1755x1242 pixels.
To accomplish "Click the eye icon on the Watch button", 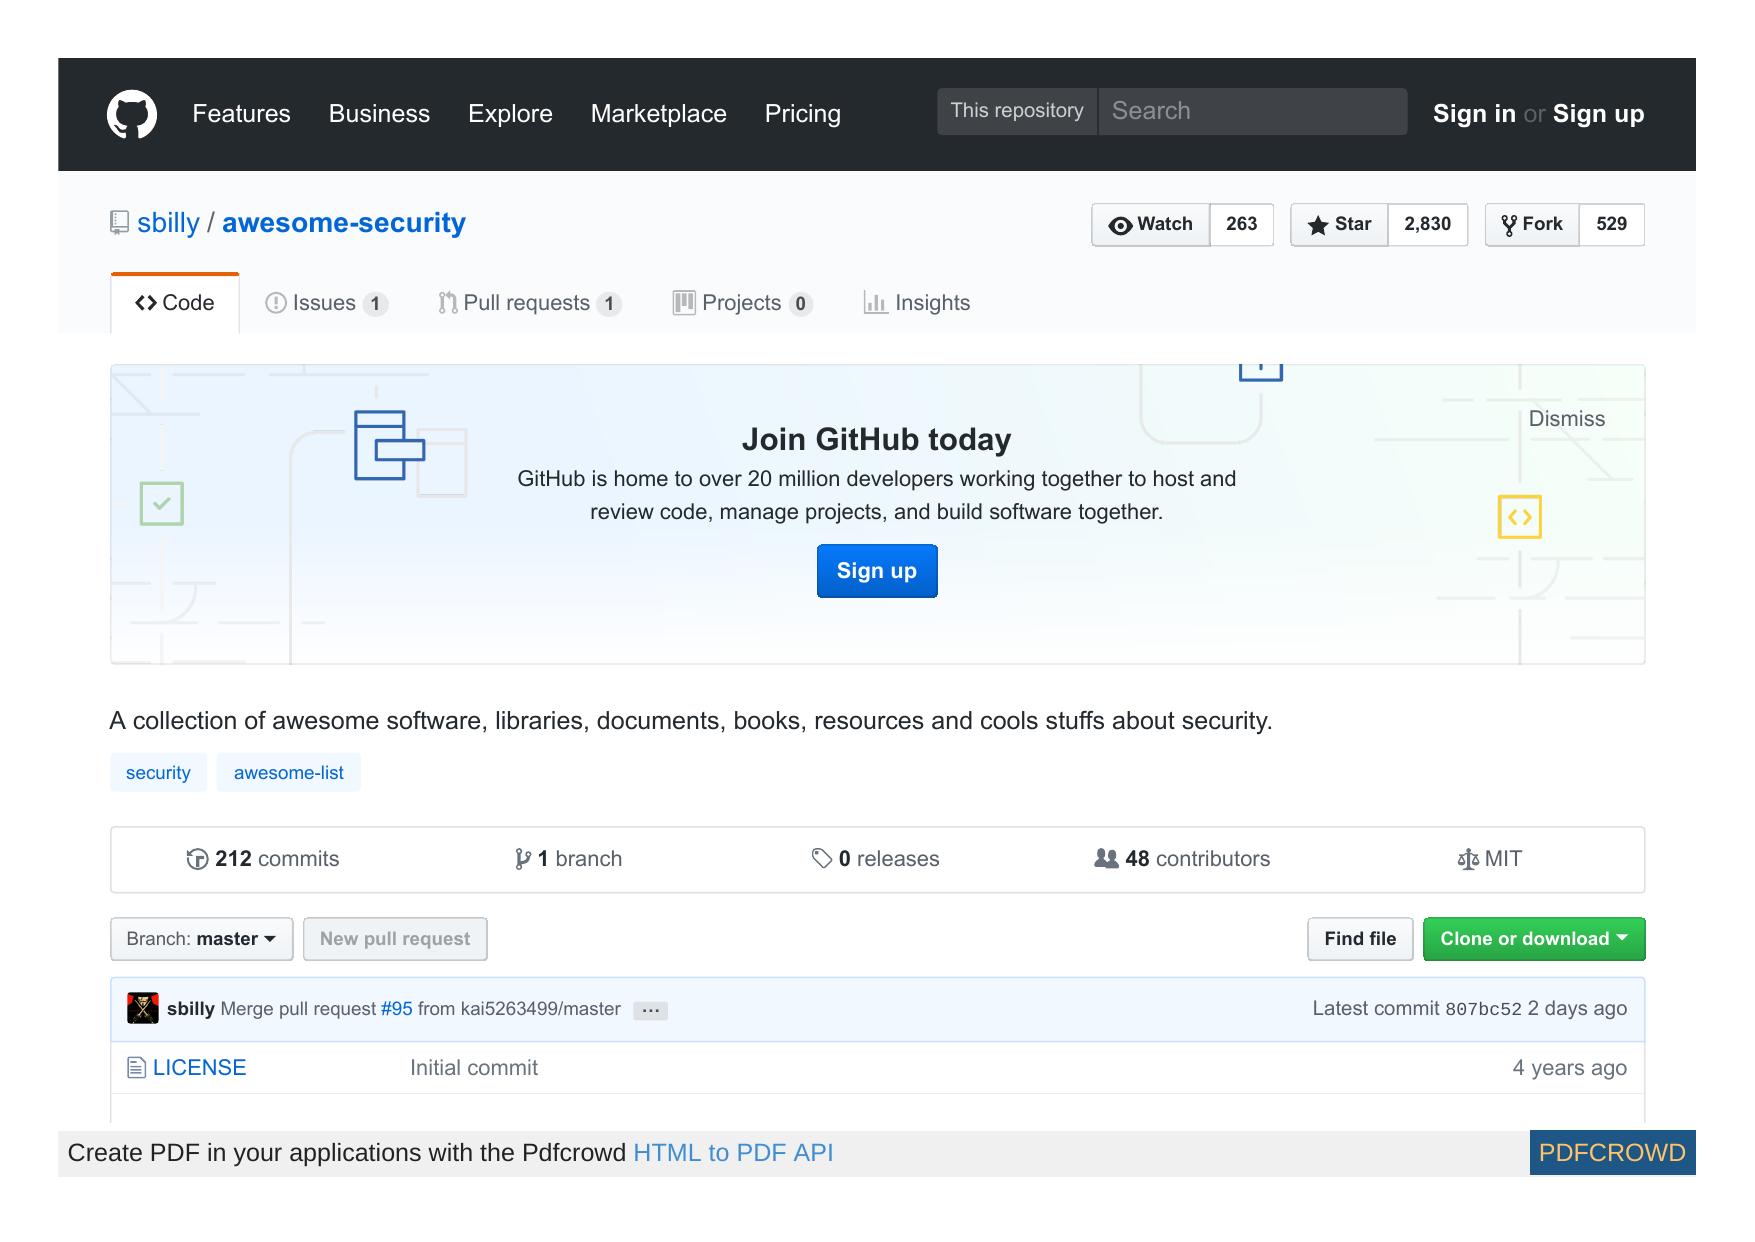I will click(1122, 224).
